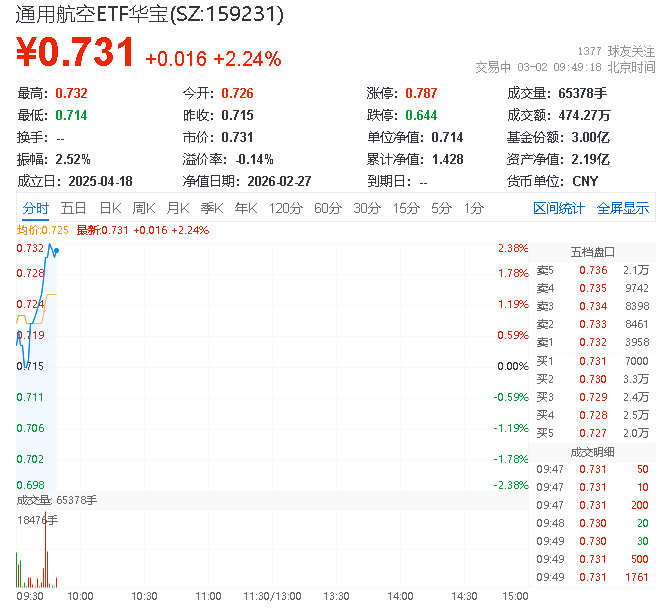Select the 买1 bid row at 0.731
Viewport: 656px width, 615px height.
592,360
